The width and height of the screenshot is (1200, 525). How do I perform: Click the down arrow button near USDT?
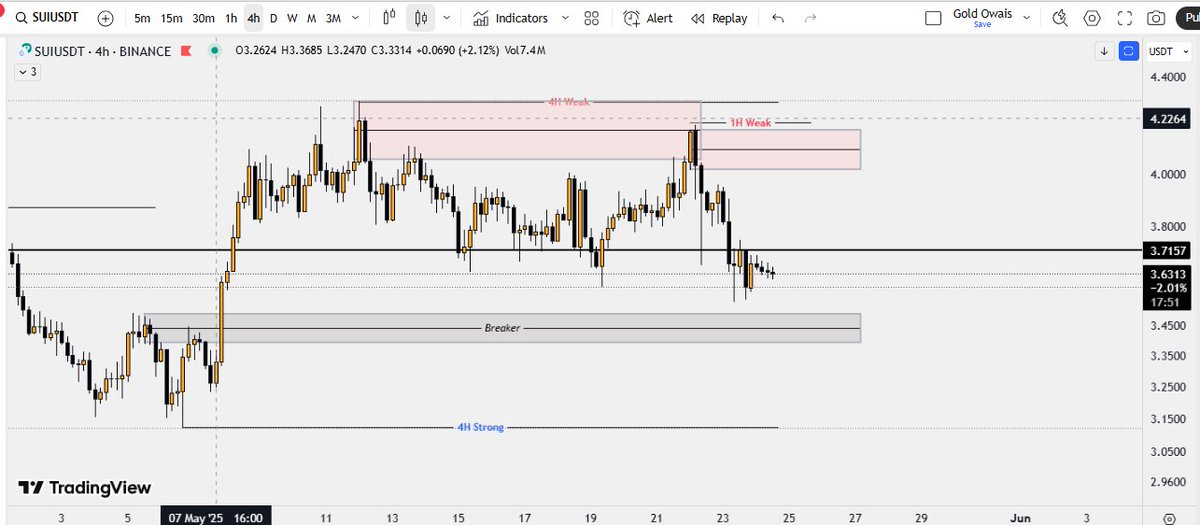coord(1104,51)
